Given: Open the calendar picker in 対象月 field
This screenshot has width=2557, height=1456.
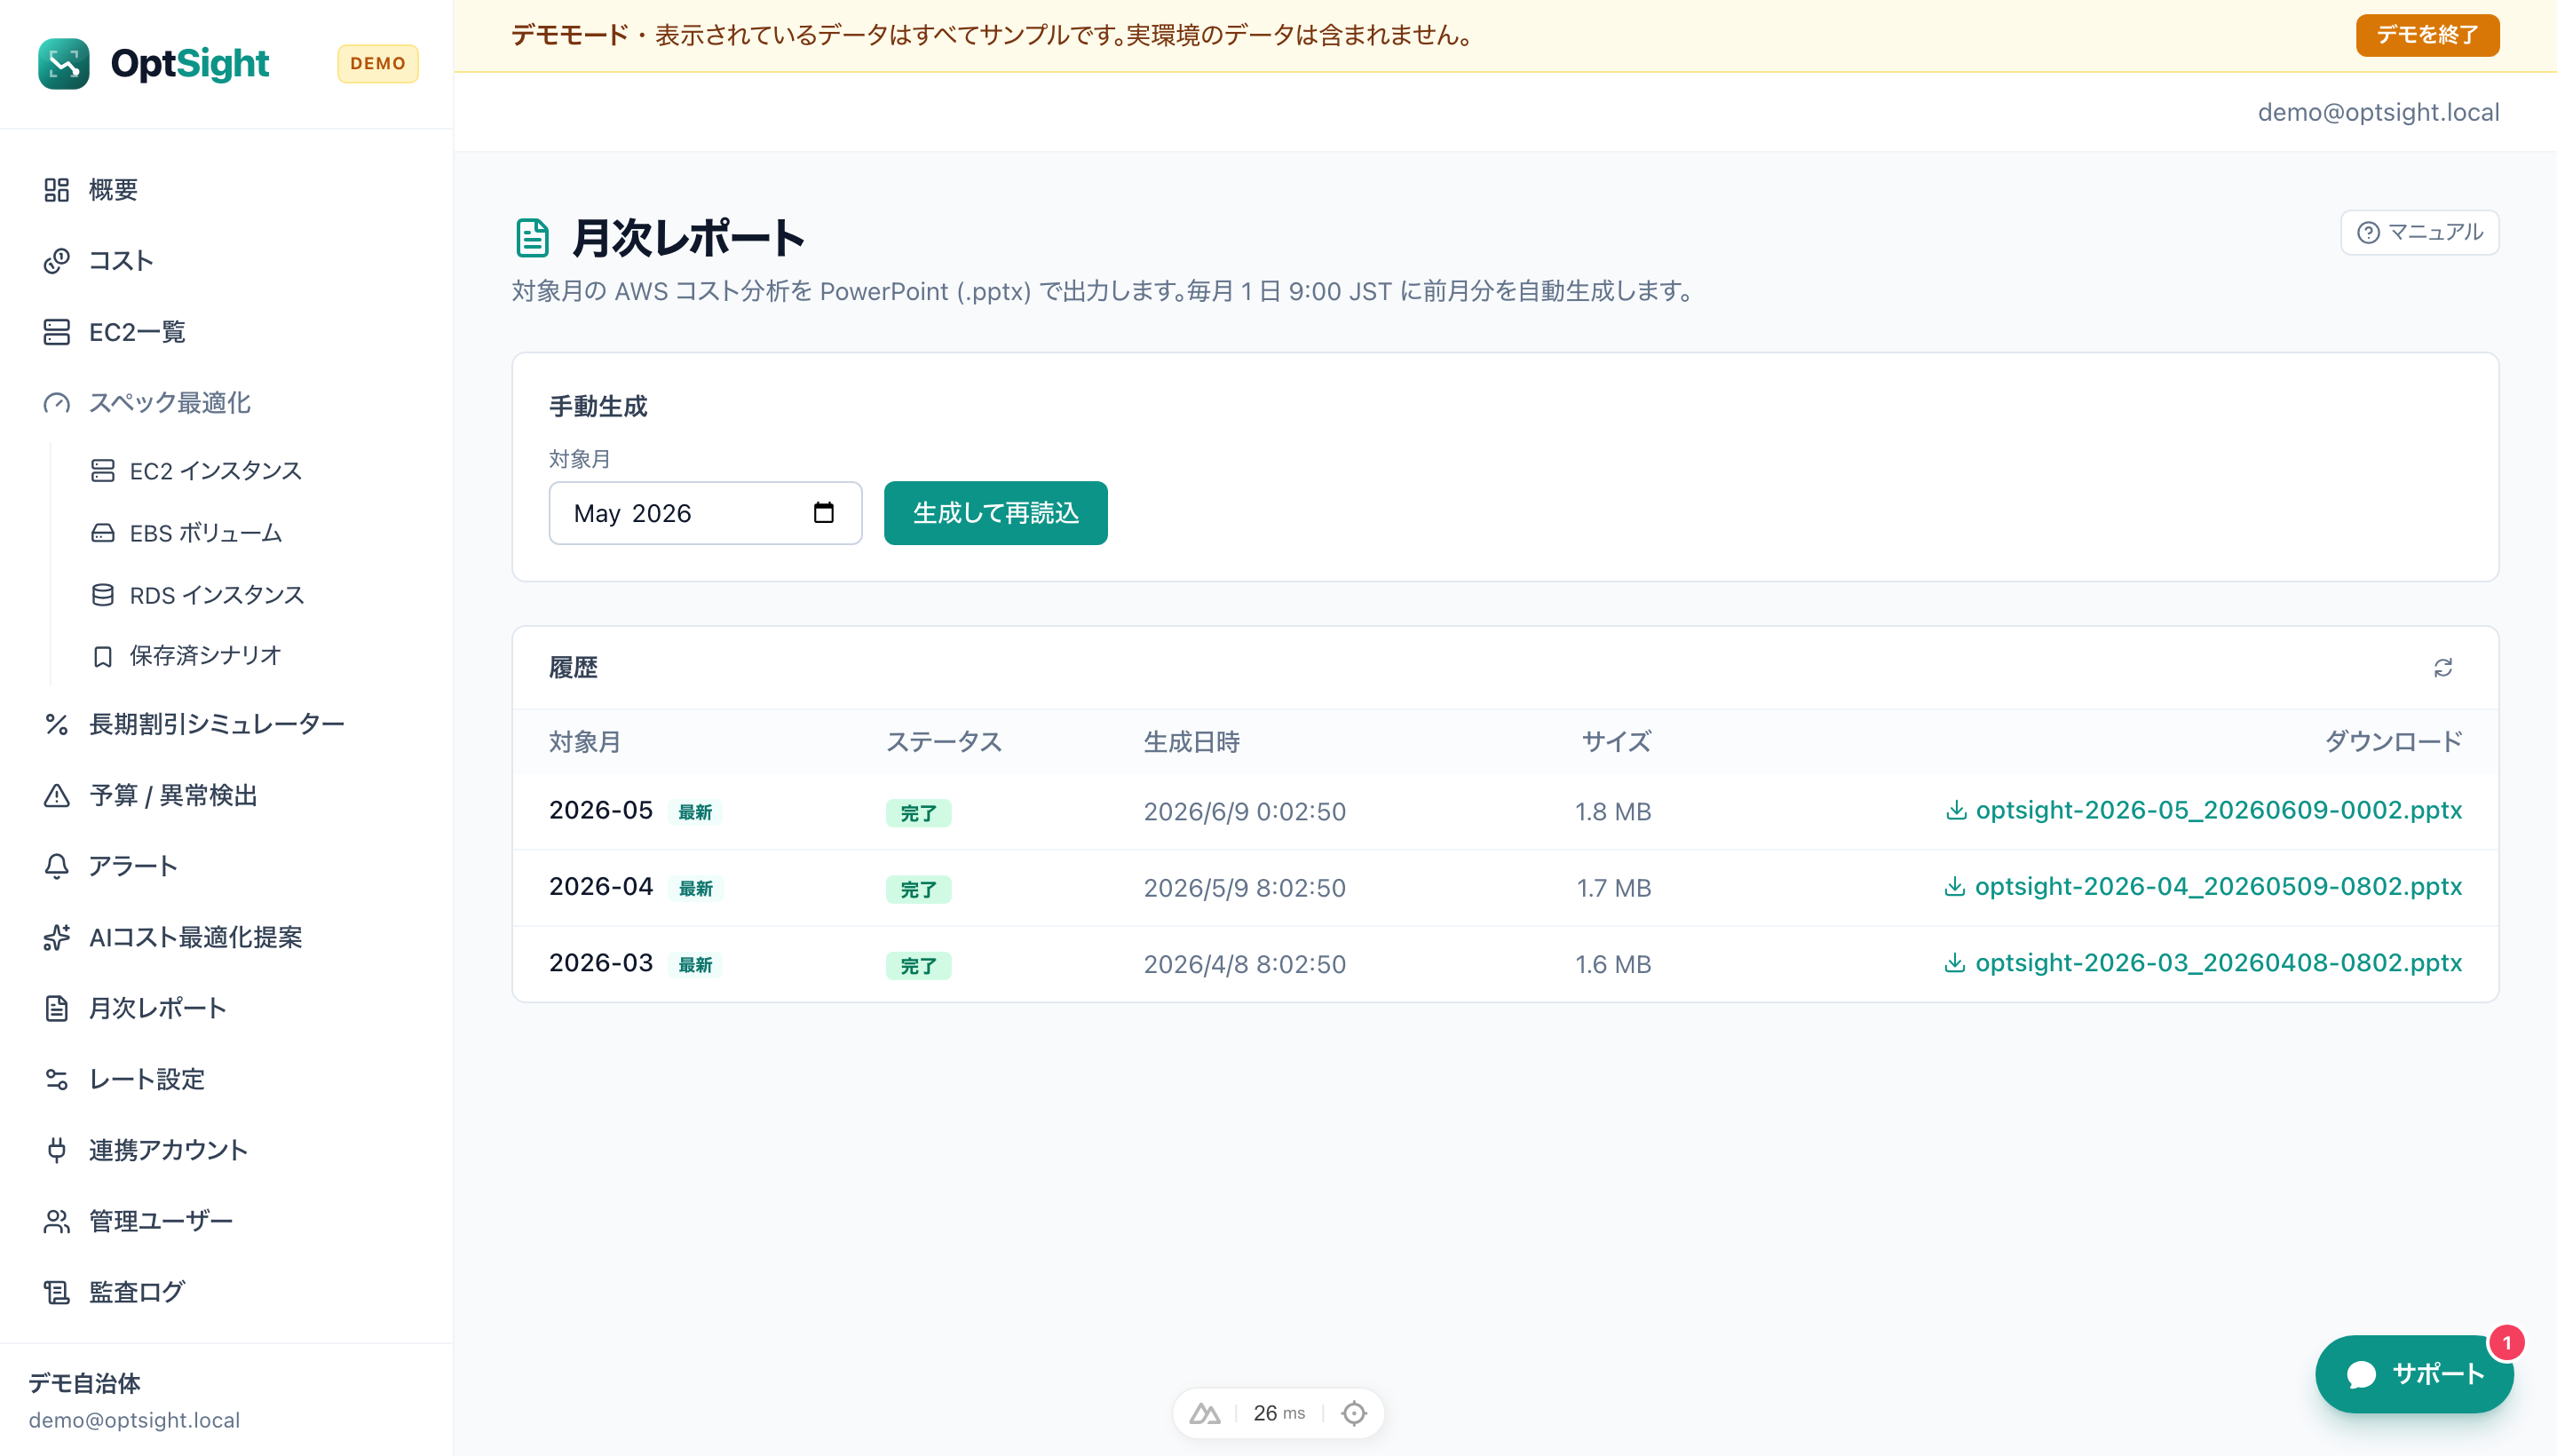Looking at the screenshot, I should 823,513.
